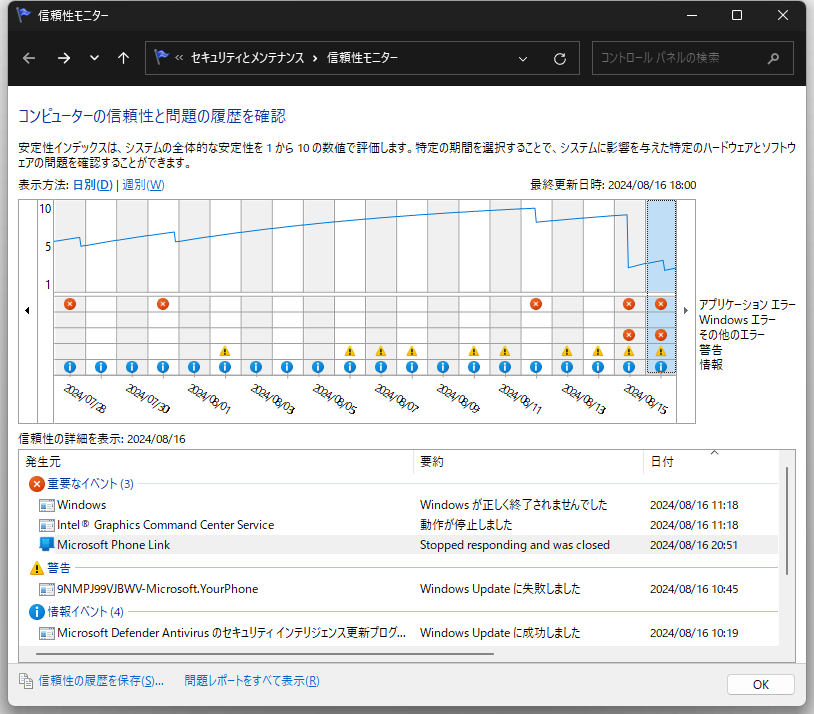Image resolution: width=814 pixels, height=714 pixels.
Task: Expand the breadcrumb overflow chevron «
Action: 179,58
